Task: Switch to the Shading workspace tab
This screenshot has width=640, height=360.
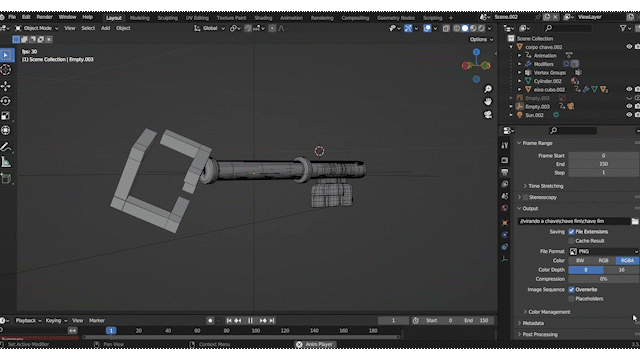Action: pyautogui.click(x=263, y=18)
